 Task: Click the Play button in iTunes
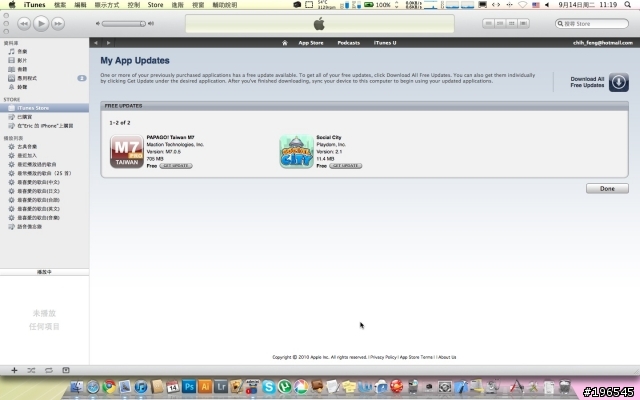pyautogui.click(x=41, y=24)
